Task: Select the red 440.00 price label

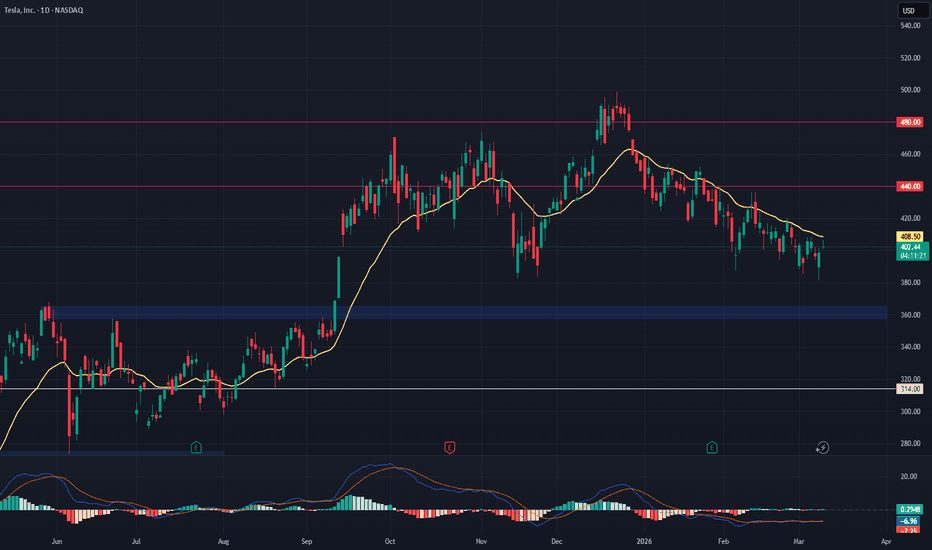Action: (x=908, y=187)
